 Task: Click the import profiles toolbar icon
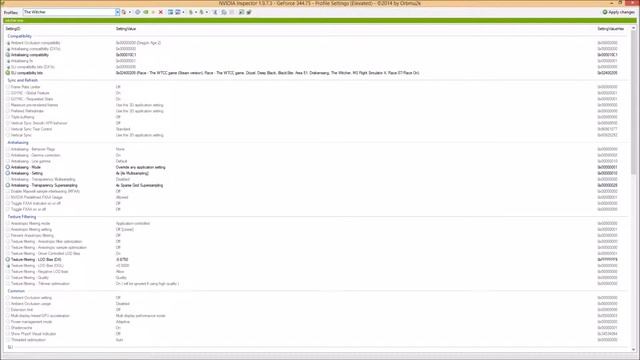202,12
